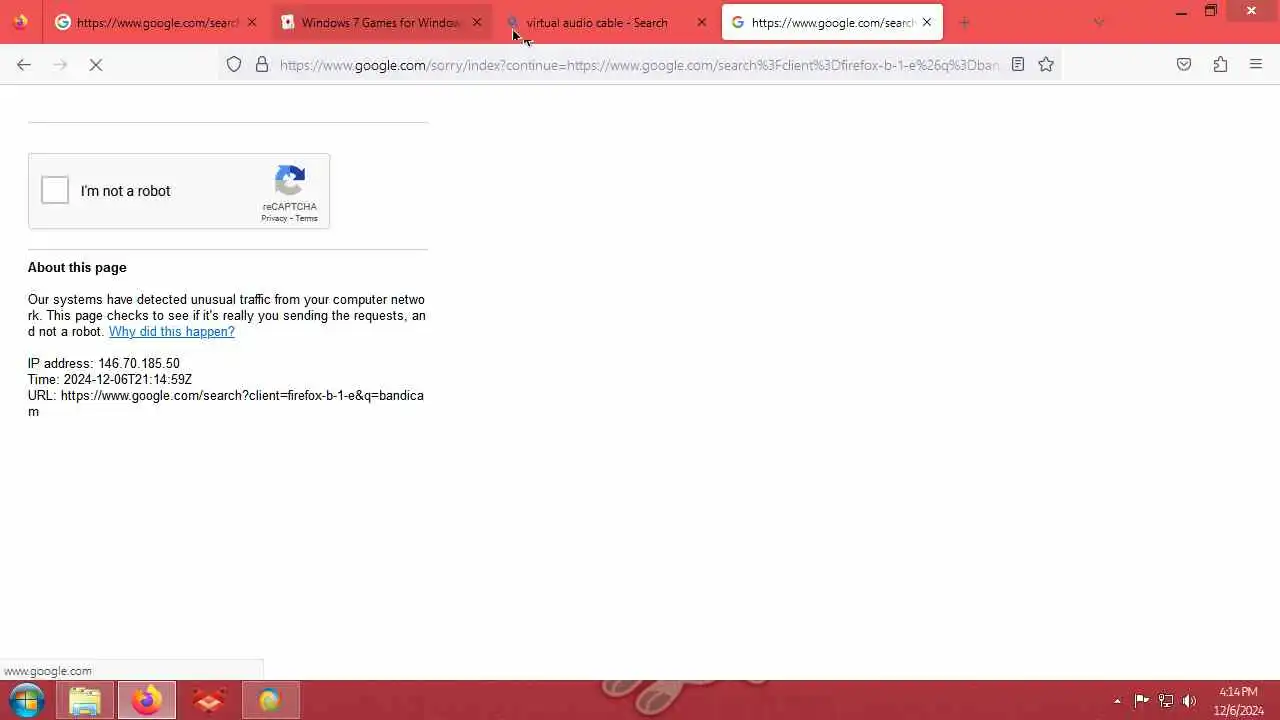Minimize the Firefox window
The width and height of the screenshot is (1280, 720).
tap(1181, 12)
